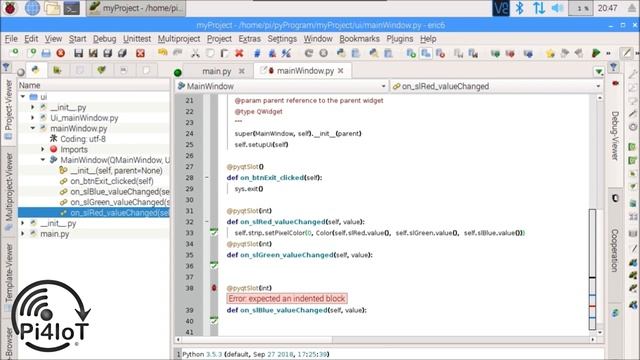Image resolution: width=640 pixels, height=360 pixels.
Task: Click the red circular stop icon in toolbar
Action: click(61, 53)
